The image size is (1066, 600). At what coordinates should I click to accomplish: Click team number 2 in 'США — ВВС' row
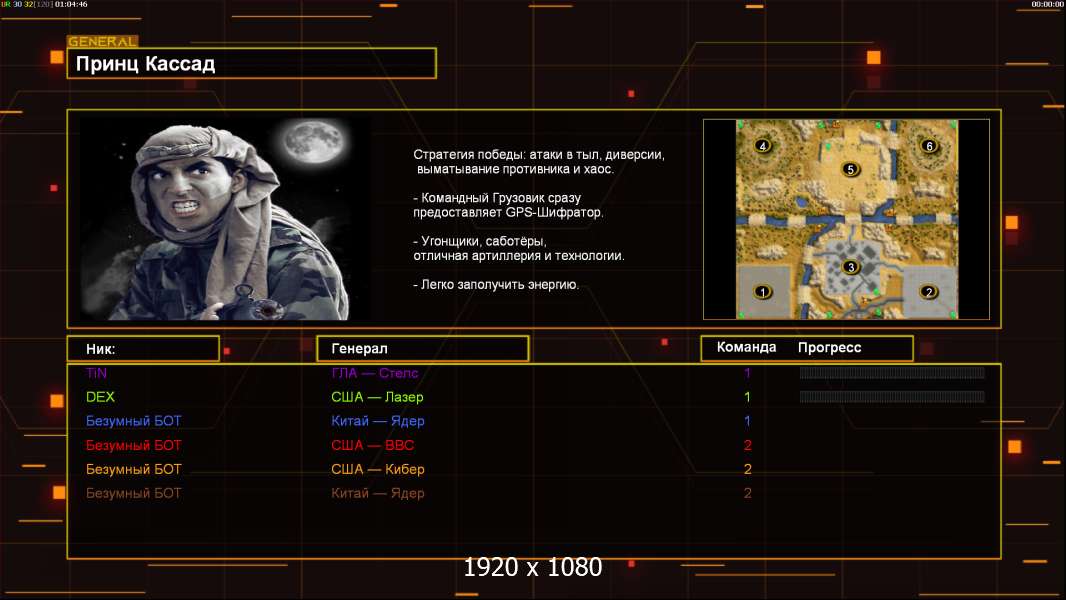747,446
